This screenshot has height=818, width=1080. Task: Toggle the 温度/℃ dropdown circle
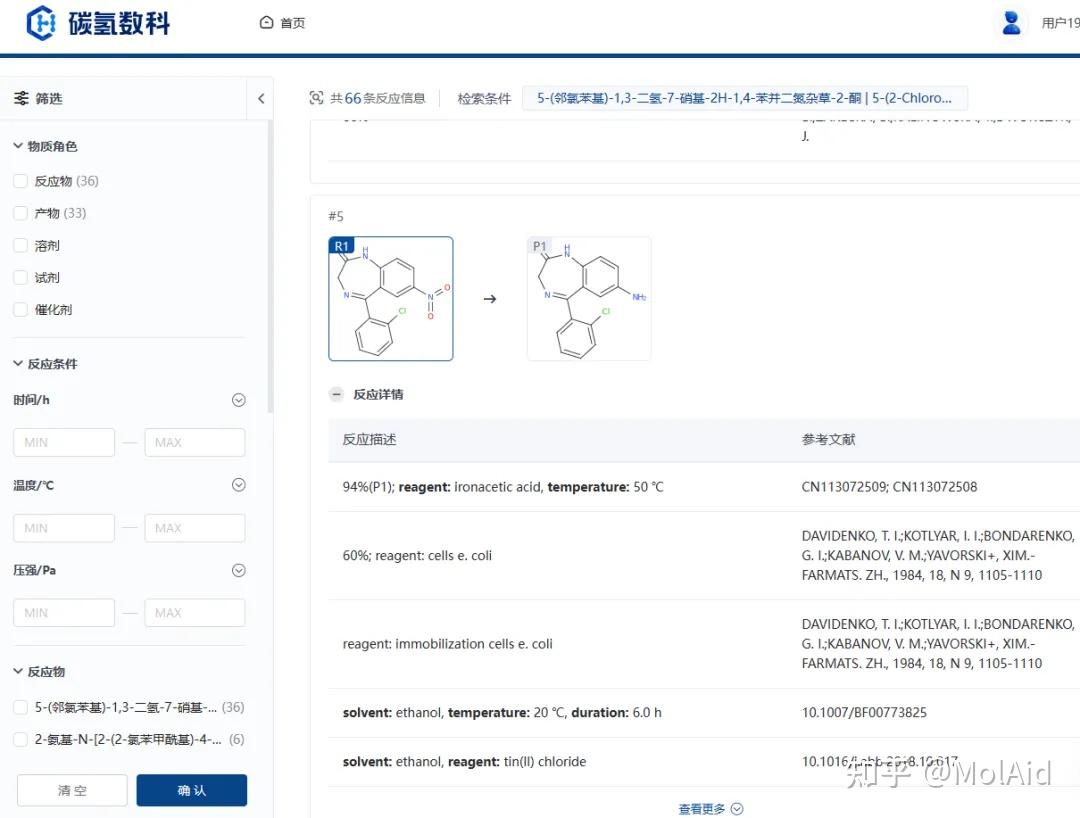coord(238,485)
